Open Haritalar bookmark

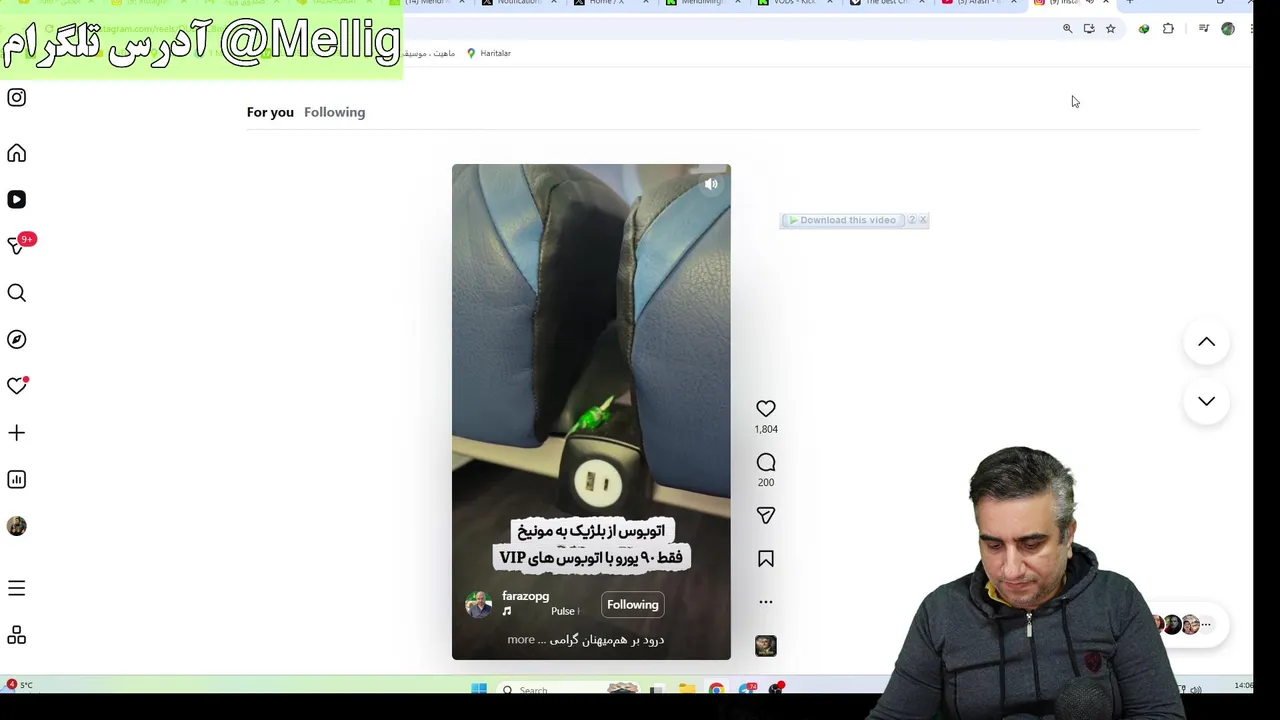coord(489,53)
